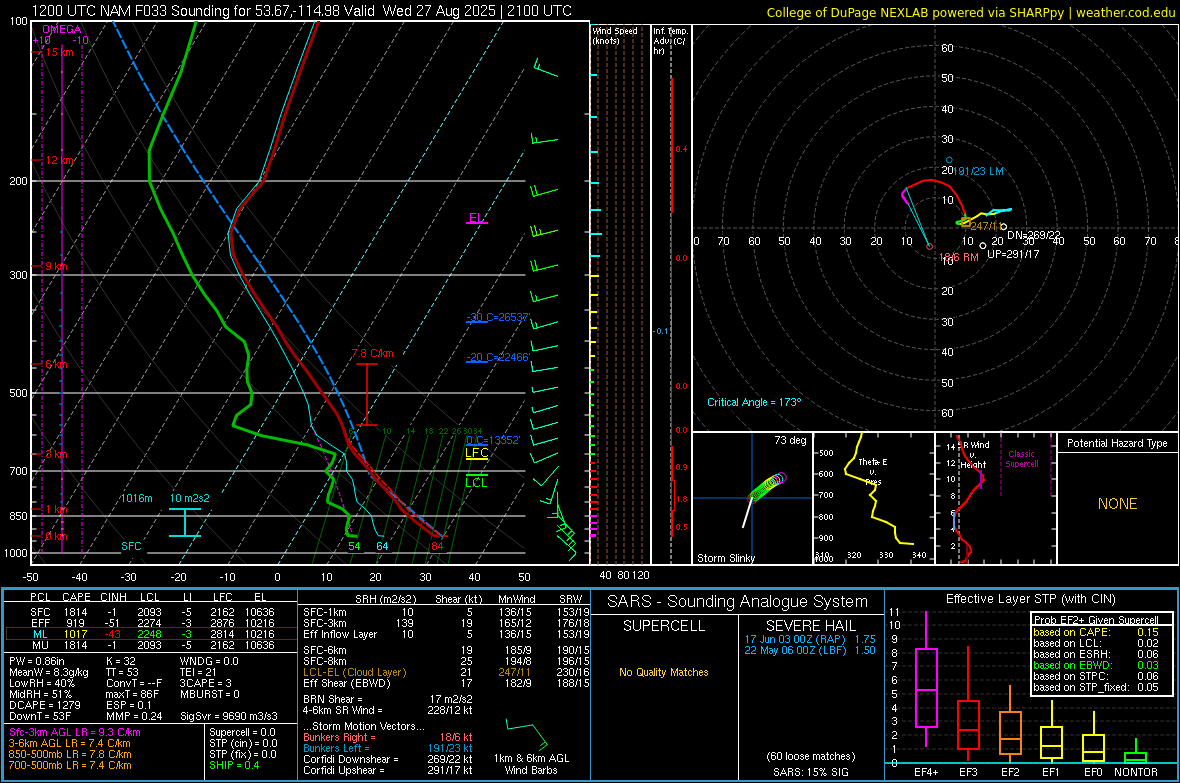Image resolution: width=1180 pixels, height=783 pixels.
Task: Select the 191/23 LM hodograph label
Action: pyautogui.click(x=979, y=171)
